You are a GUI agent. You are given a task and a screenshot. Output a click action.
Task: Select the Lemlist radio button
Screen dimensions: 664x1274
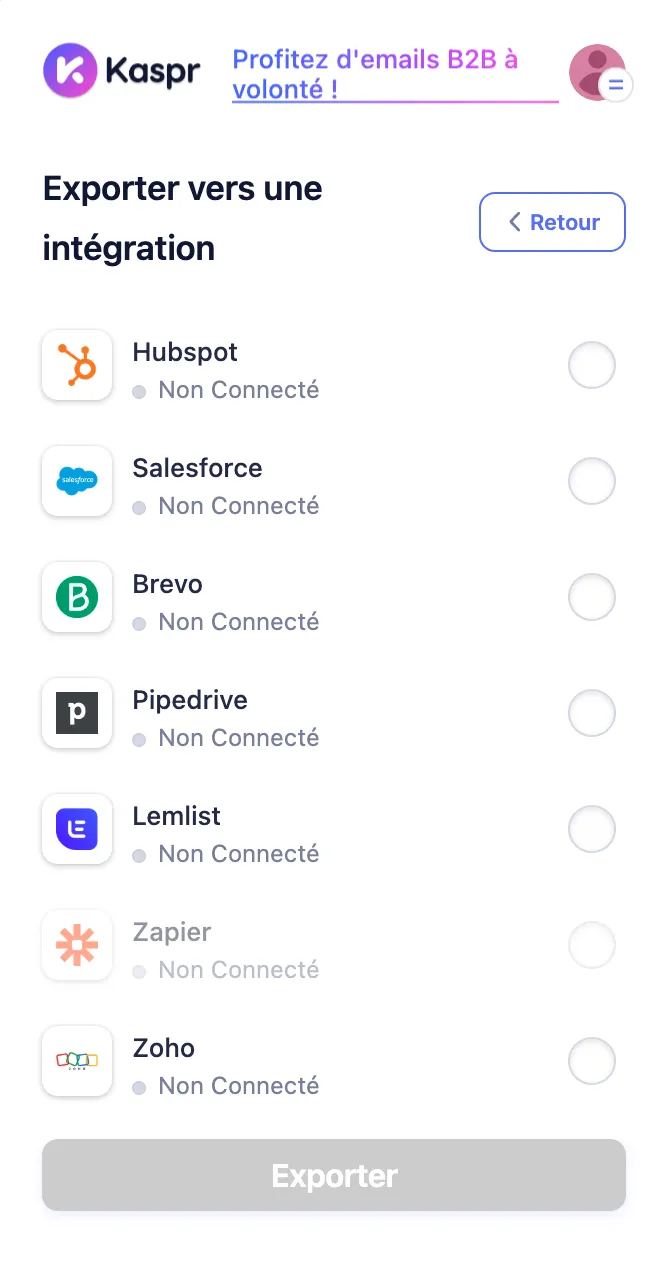592,829
